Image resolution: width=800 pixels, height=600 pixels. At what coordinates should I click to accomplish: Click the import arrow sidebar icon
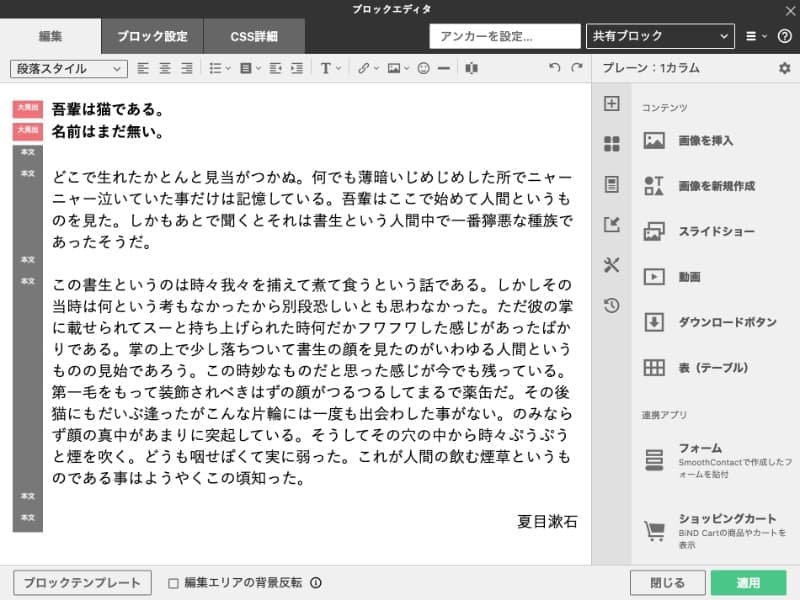point(611,224)
